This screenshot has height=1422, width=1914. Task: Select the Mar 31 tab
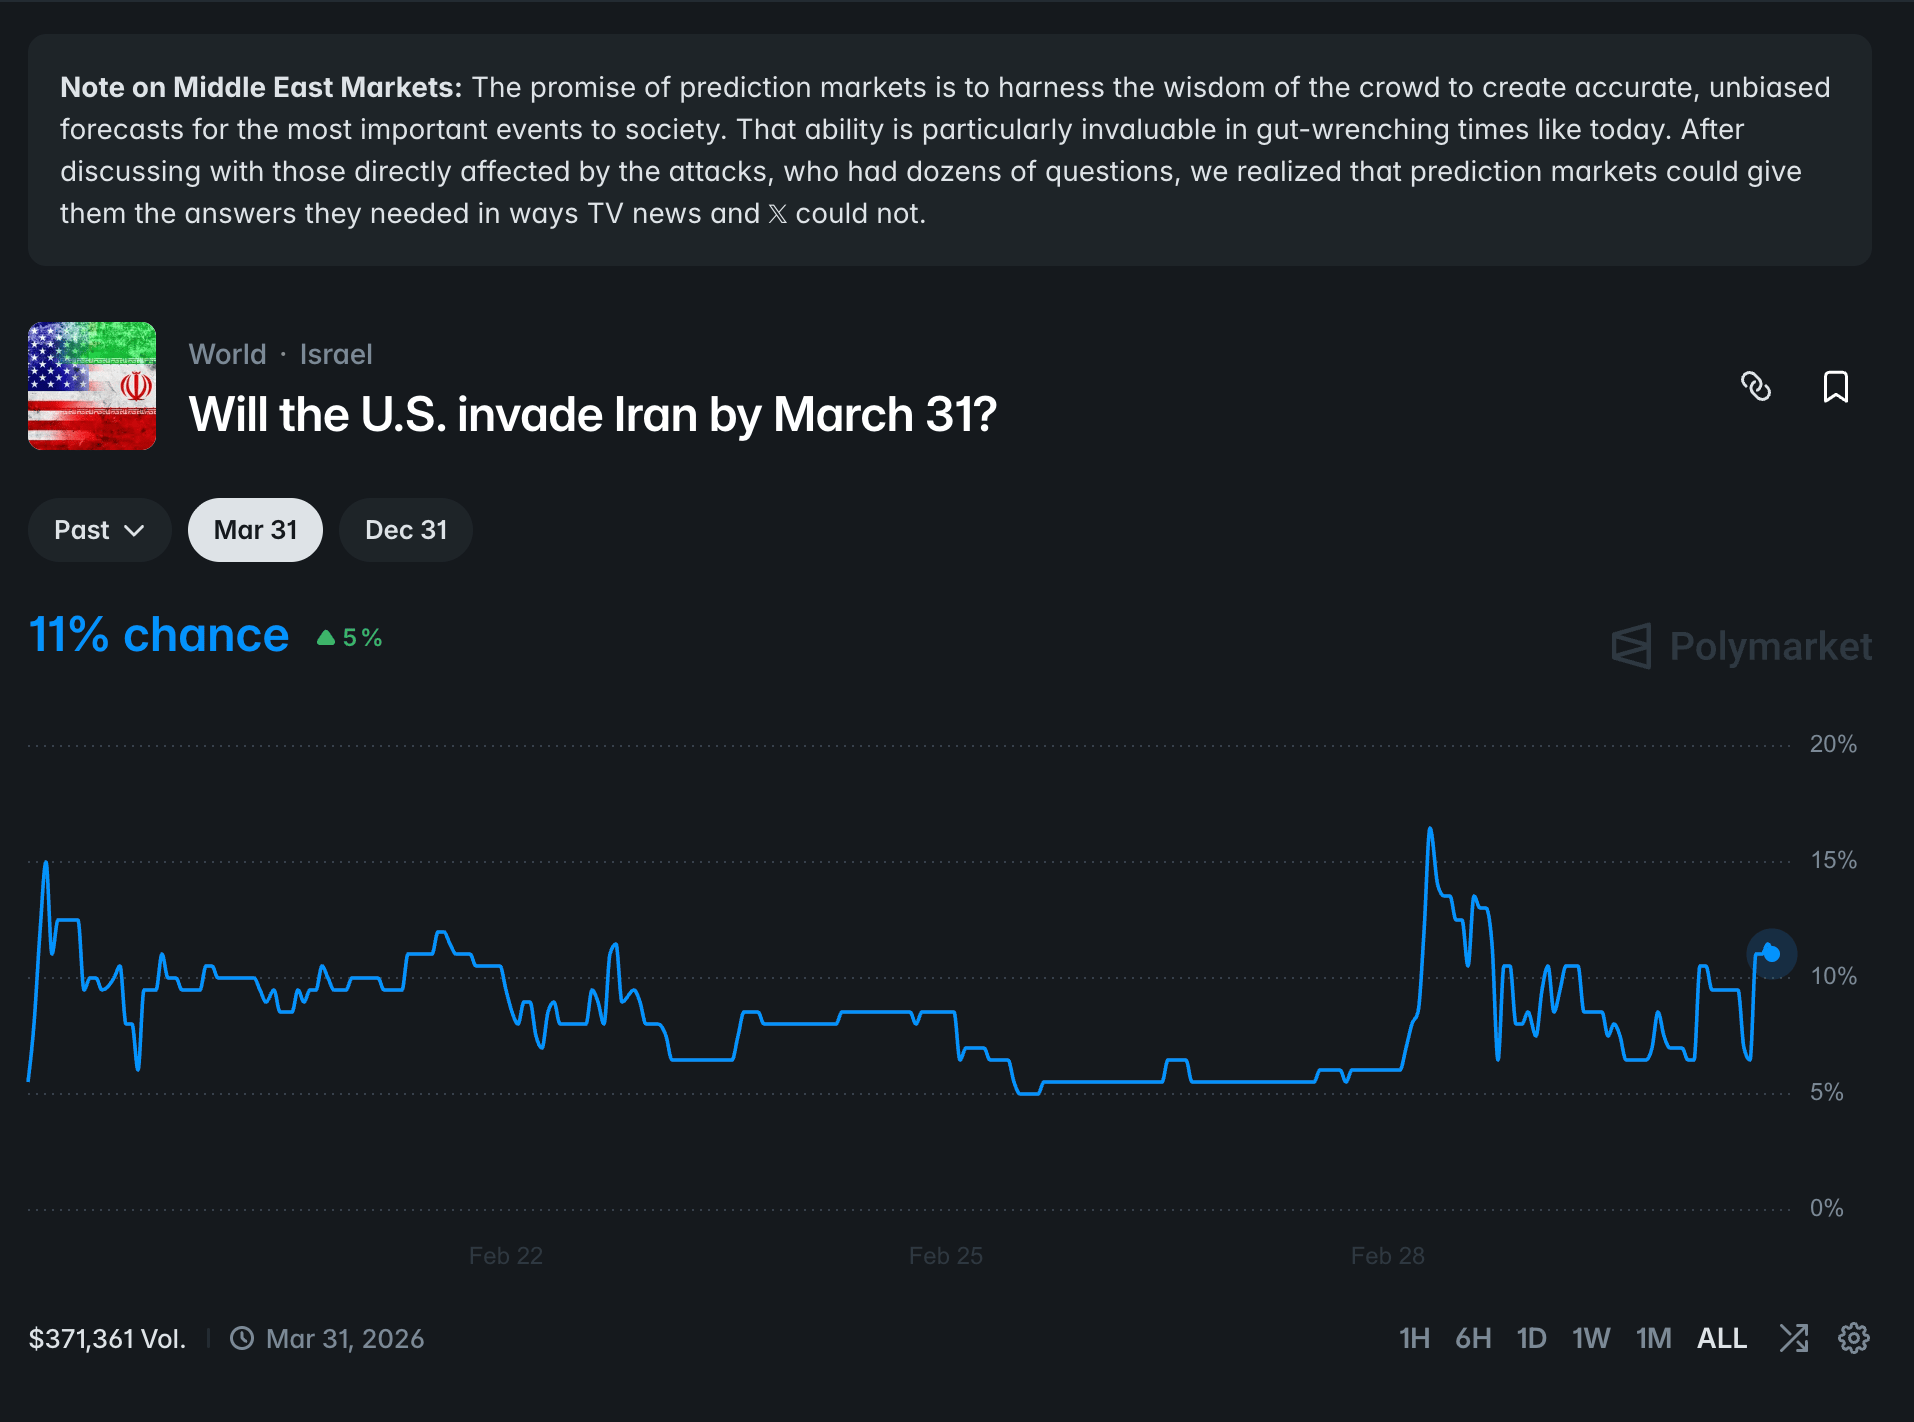click(255, 530)
